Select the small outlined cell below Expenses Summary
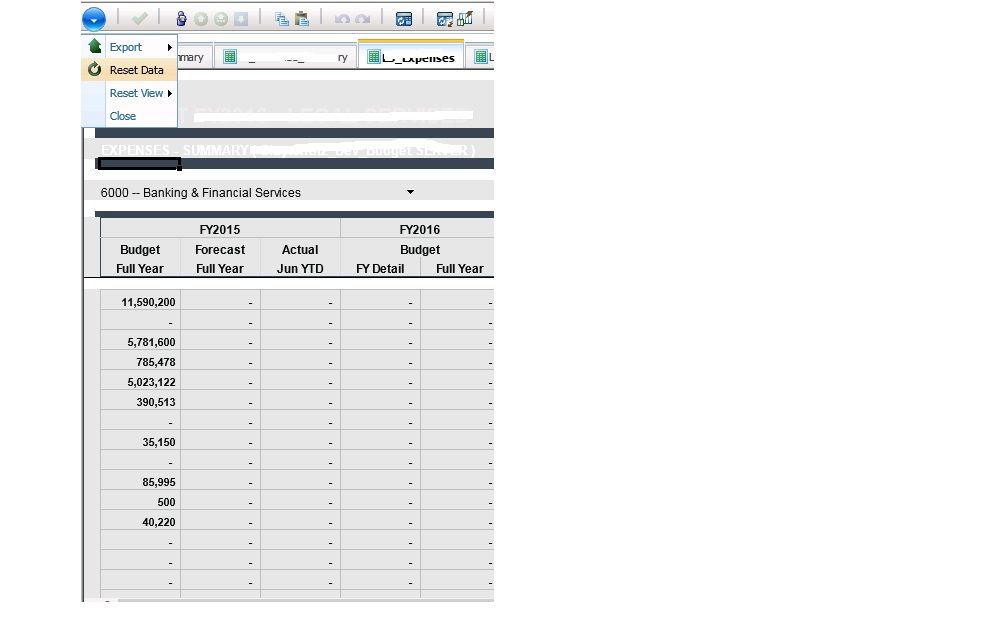The height and width of the screenshot is (630, 1008). coord(139,165)
